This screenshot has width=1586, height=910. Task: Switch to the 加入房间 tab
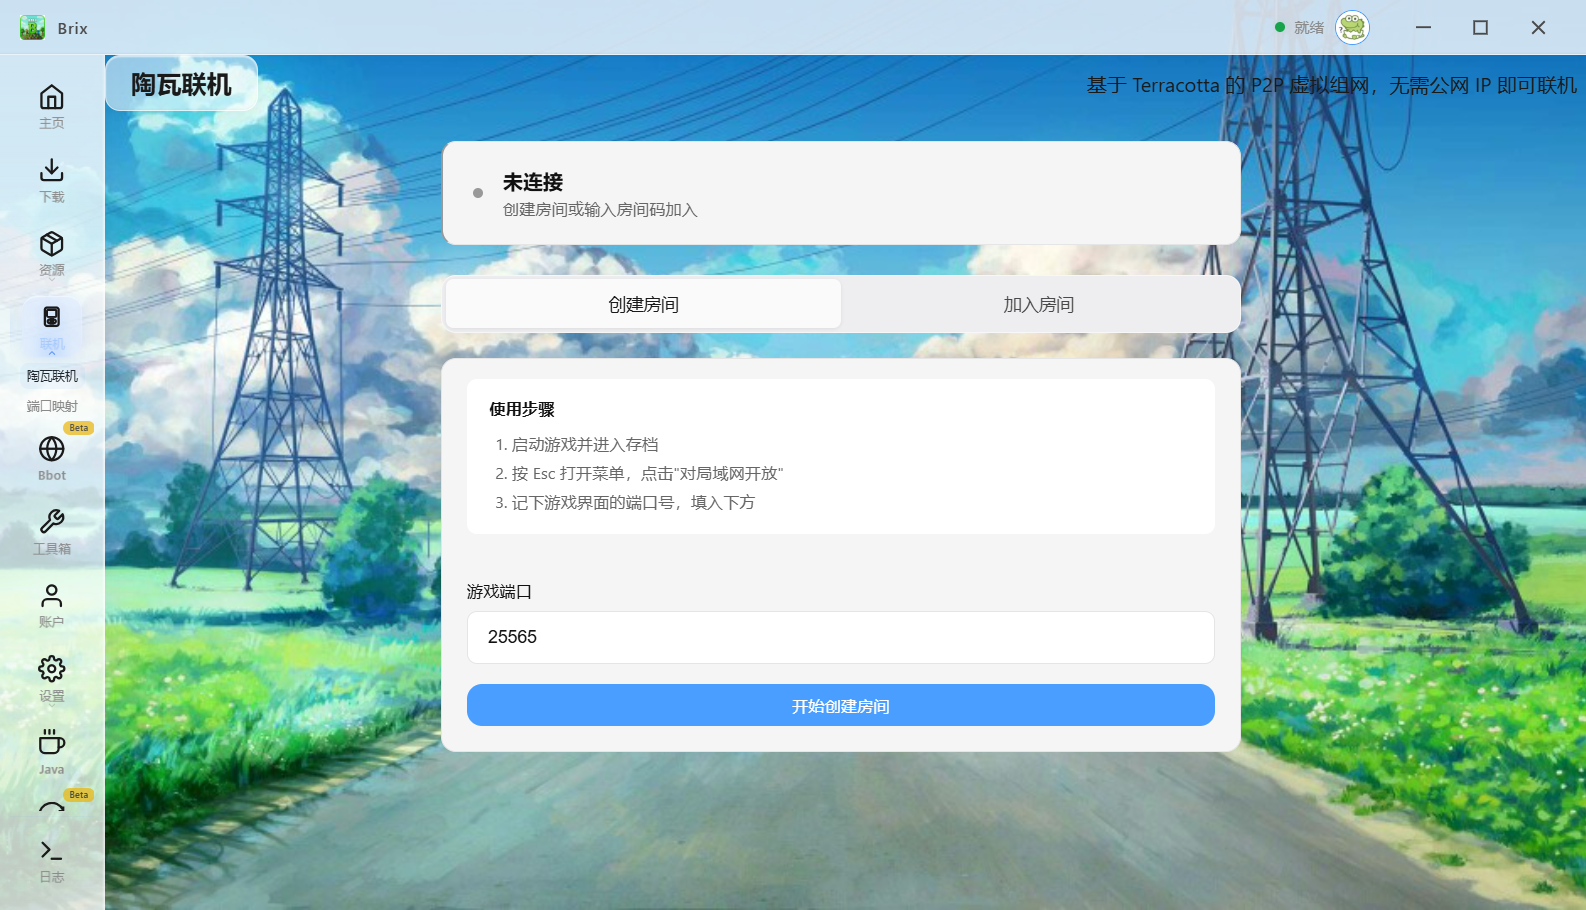tap(1039, 304)
